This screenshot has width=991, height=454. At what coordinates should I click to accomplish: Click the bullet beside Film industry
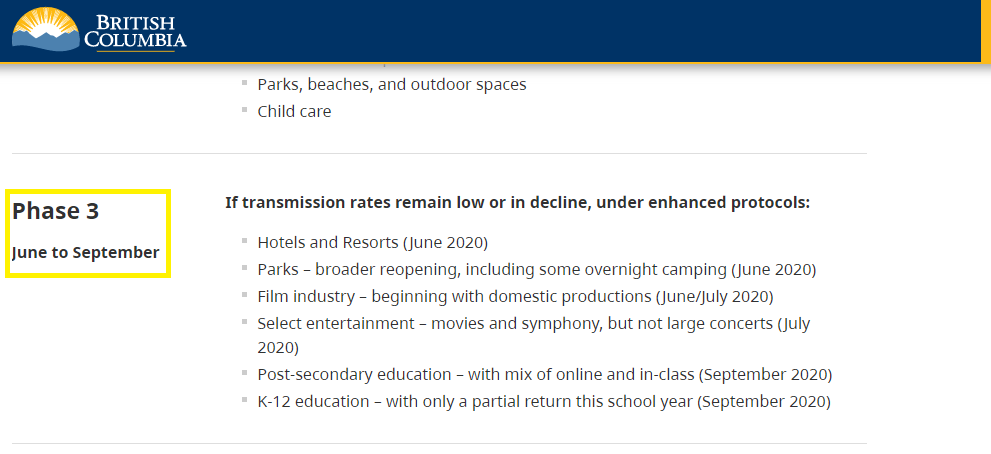tap(244, 295)
